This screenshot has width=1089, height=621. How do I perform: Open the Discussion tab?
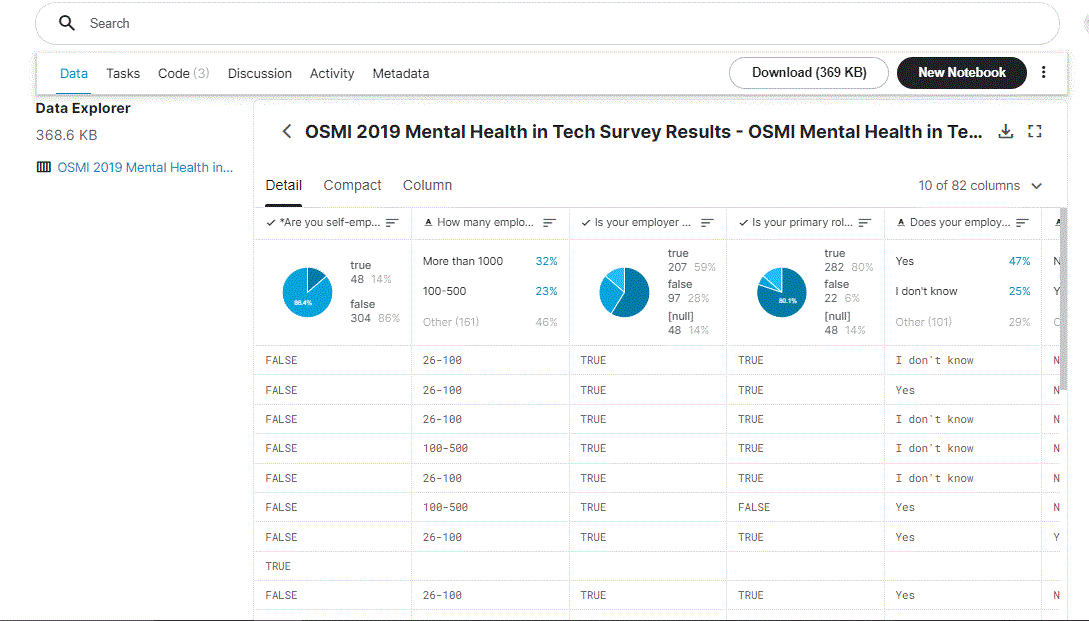259,72
